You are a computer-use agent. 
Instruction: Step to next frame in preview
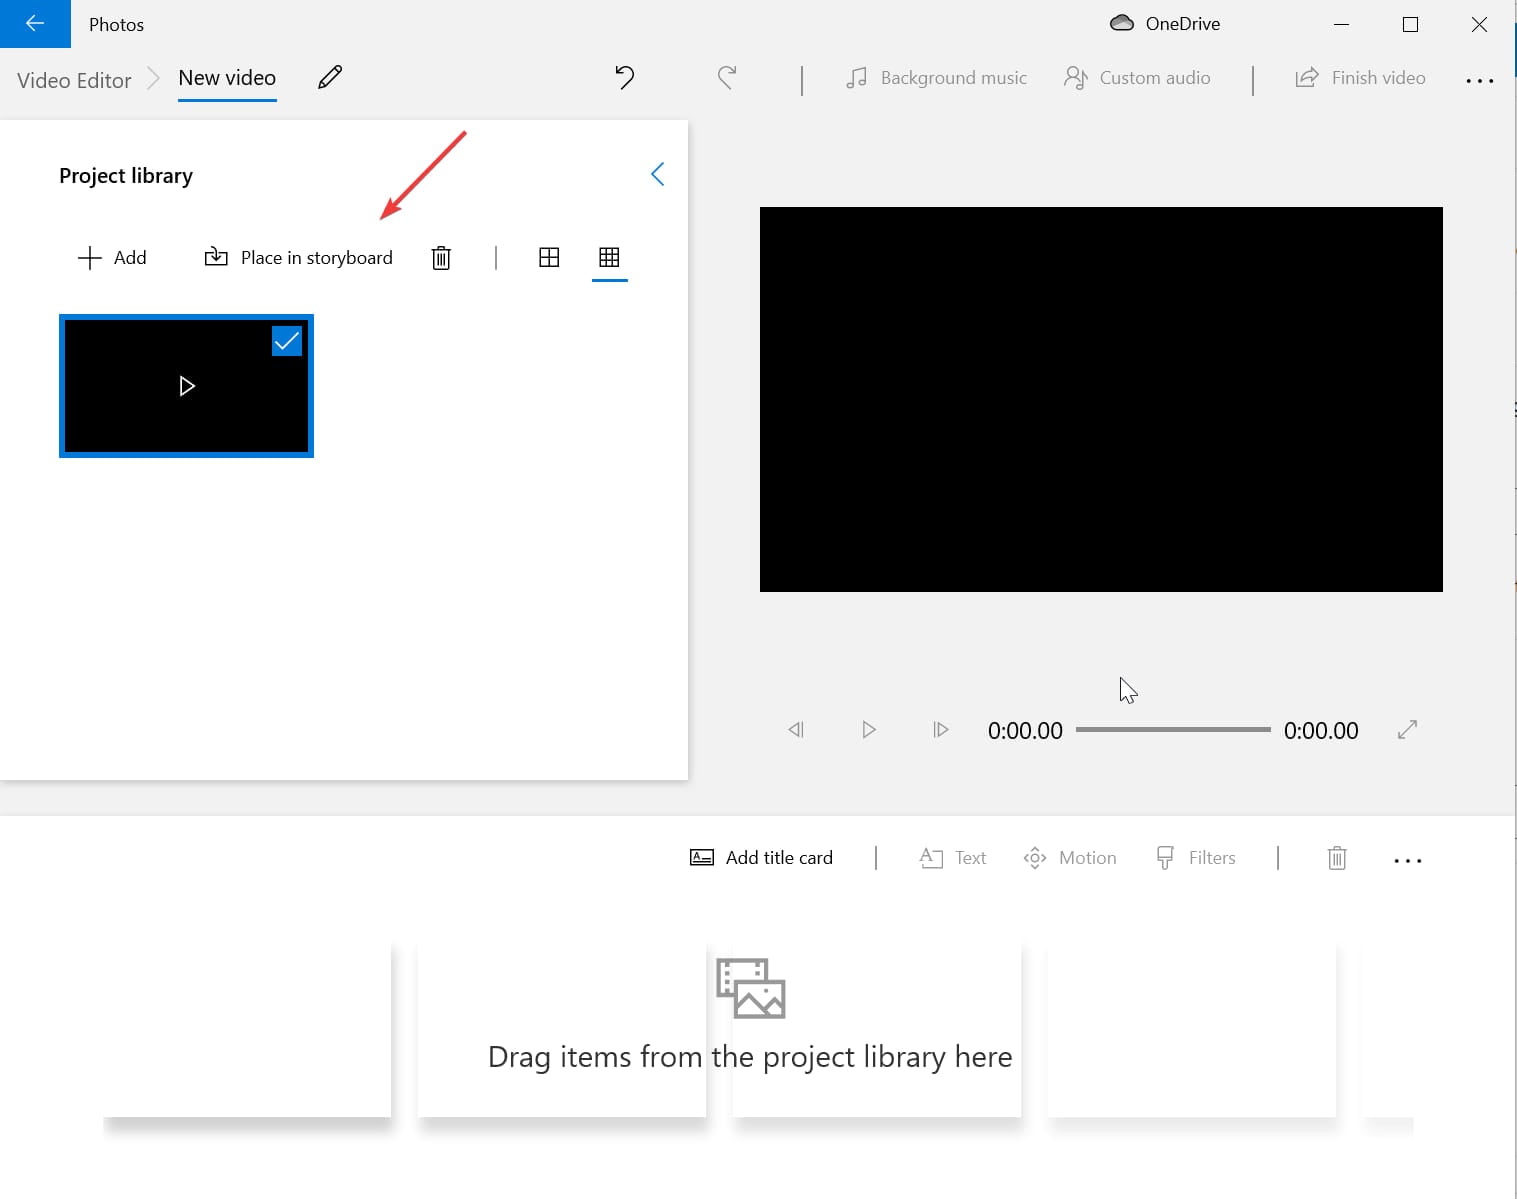click(940, 730)
